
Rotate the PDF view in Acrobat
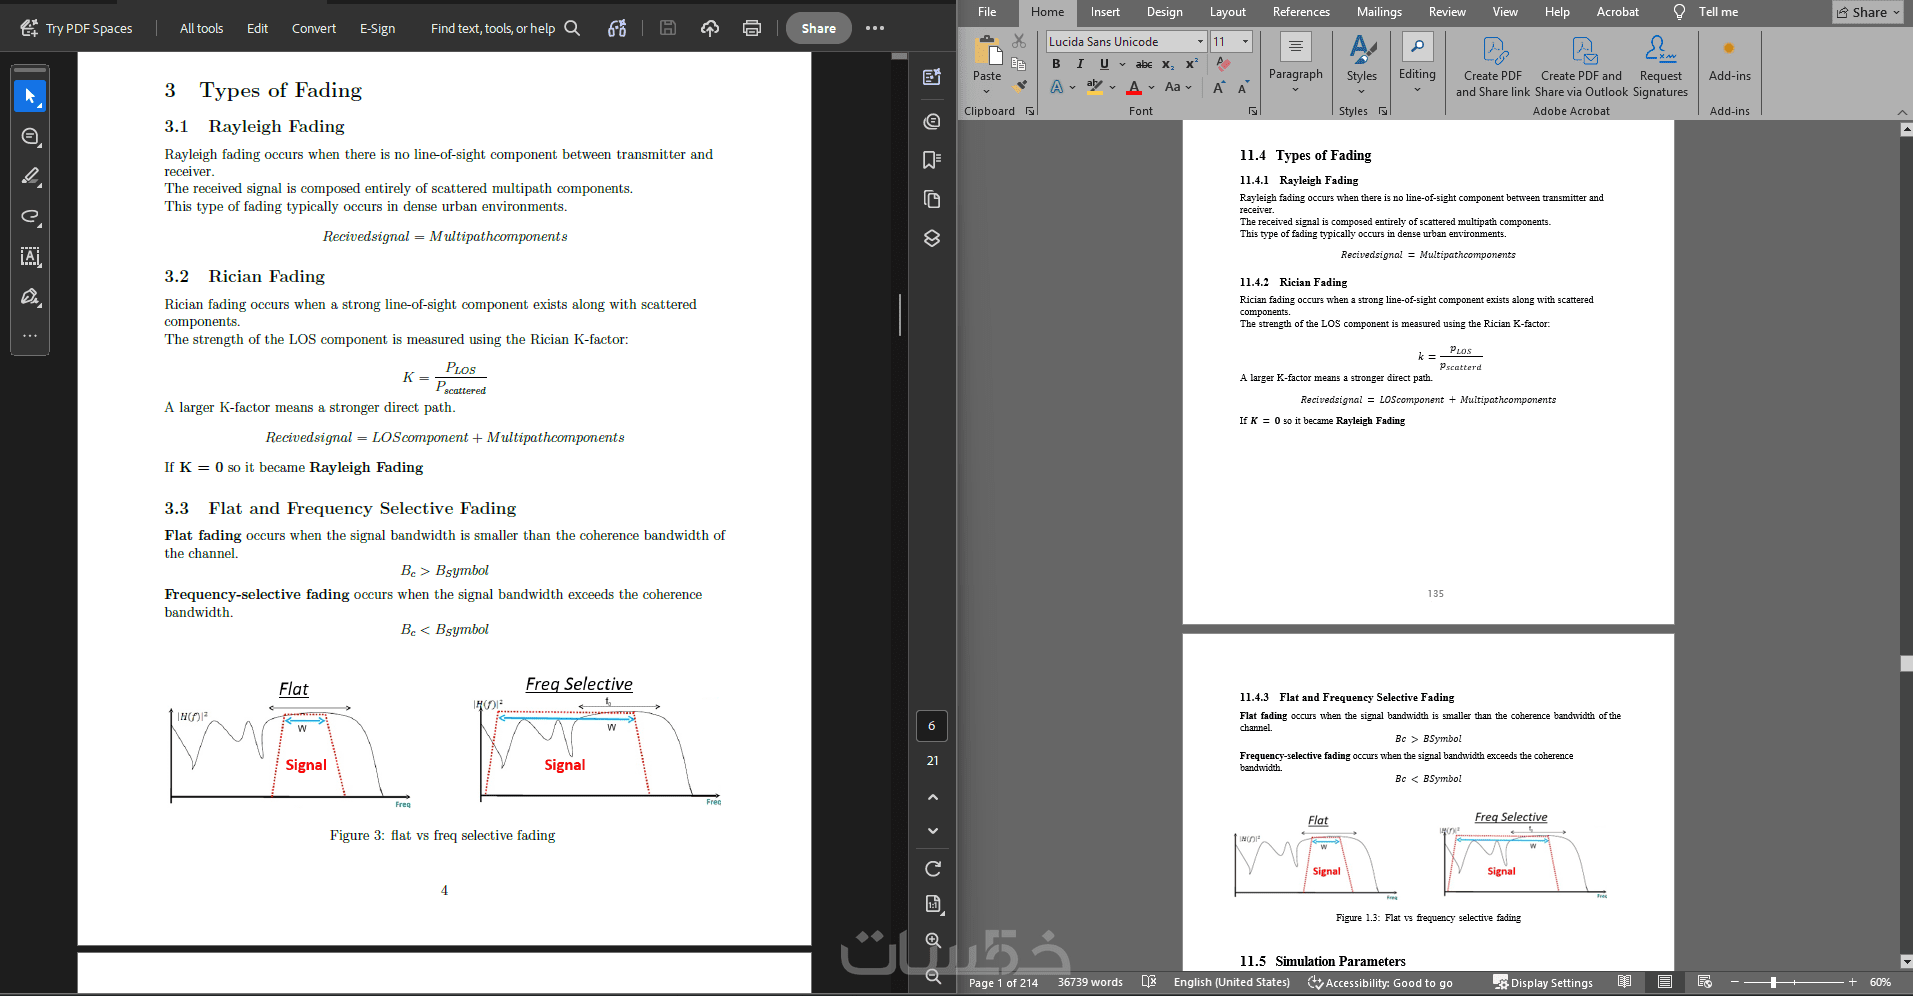pos(933,868)
